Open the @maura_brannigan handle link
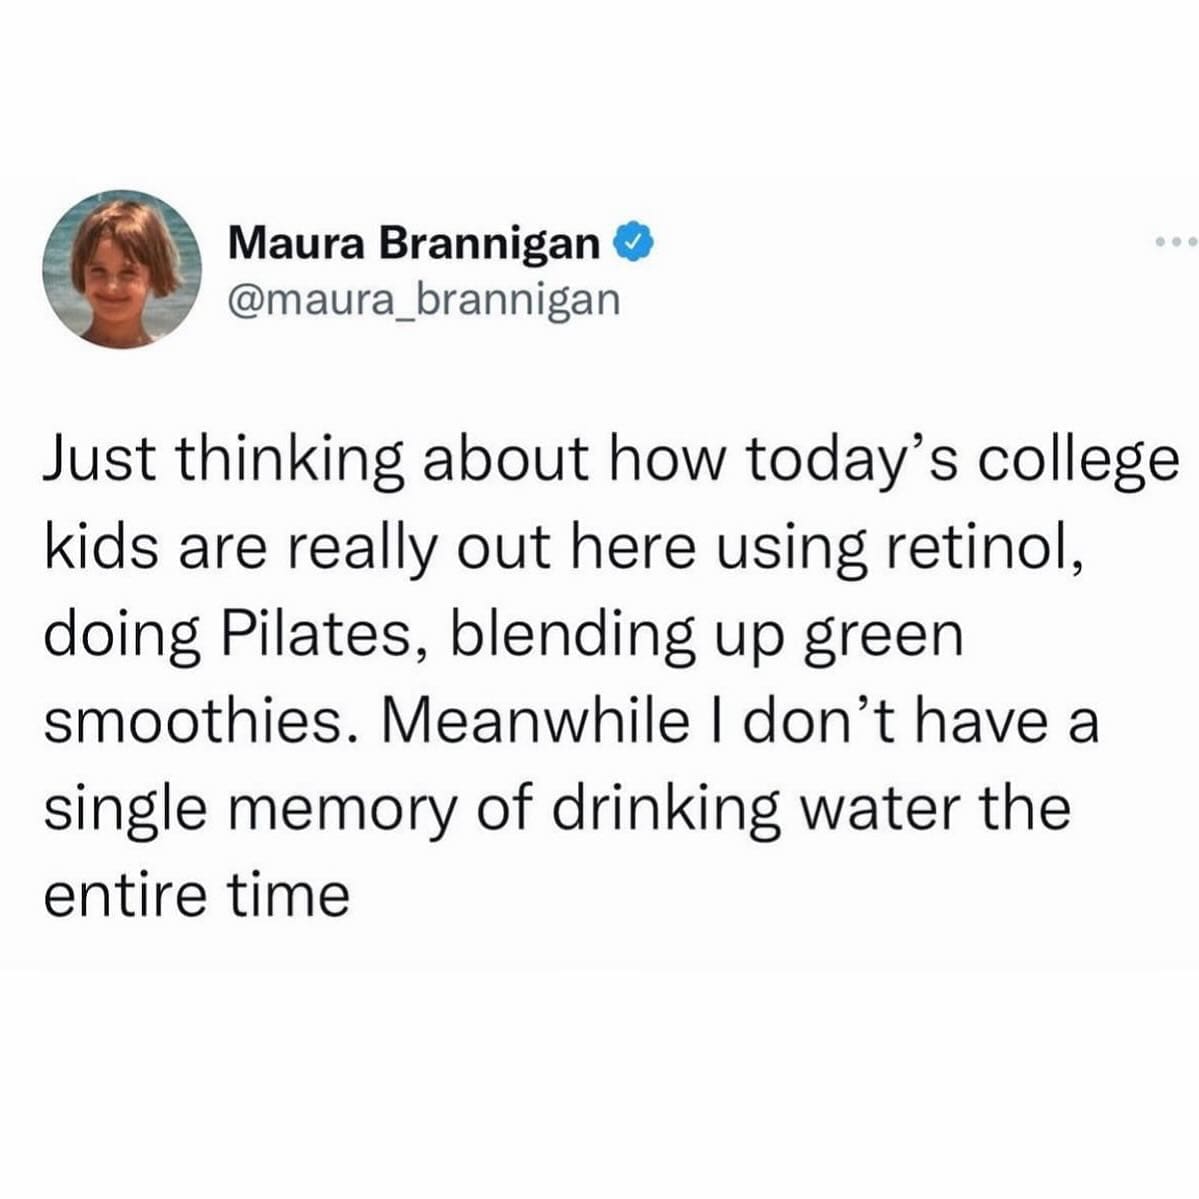Image resolution: width=1199 pixels, height=1199 pixels. [x=424, y=298]
